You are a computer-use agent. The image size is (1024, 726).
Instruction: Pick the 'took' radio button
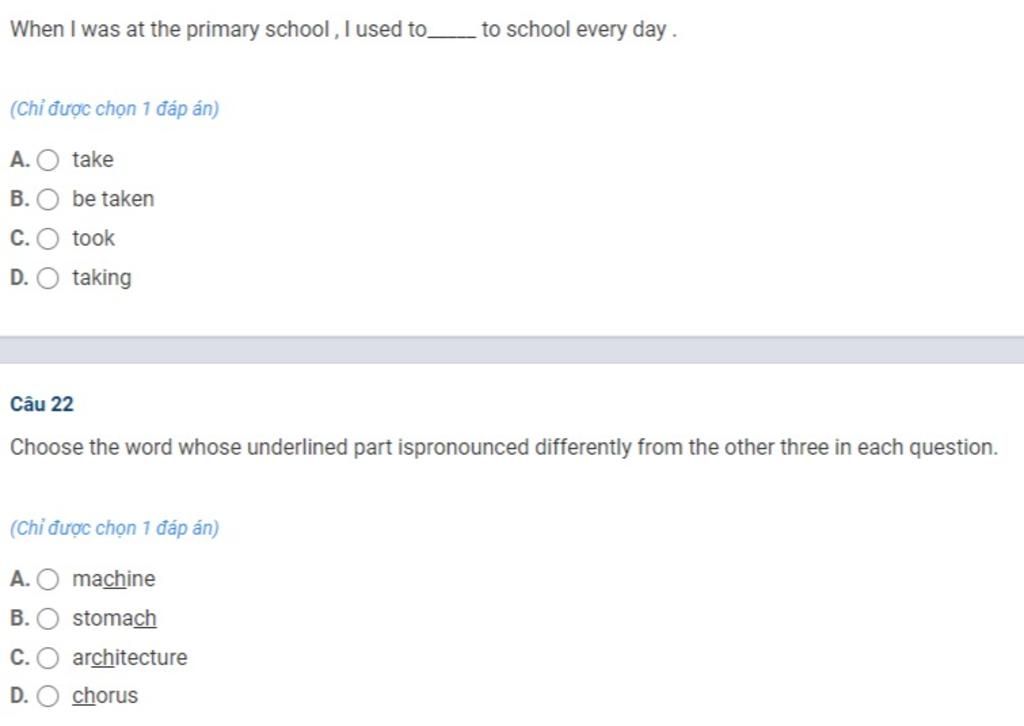pos(48,239)
